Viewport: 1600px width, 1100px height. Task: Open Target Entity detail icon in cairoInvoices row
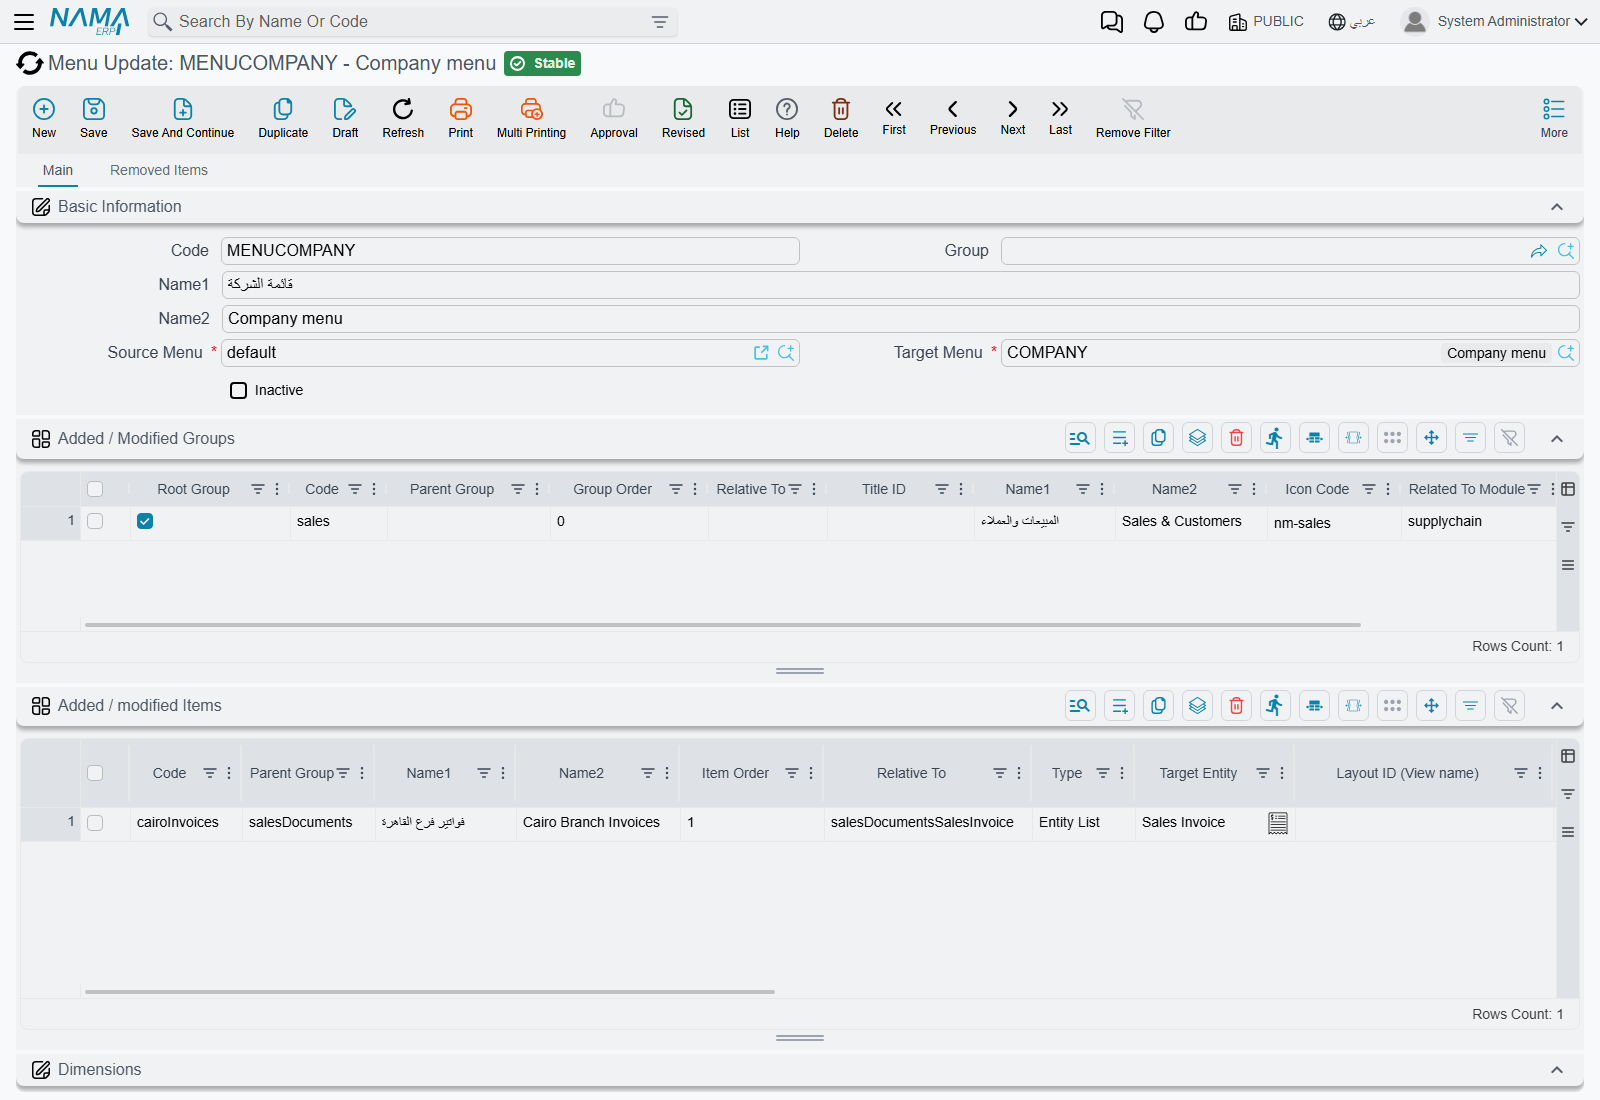tap(1278, 823)
